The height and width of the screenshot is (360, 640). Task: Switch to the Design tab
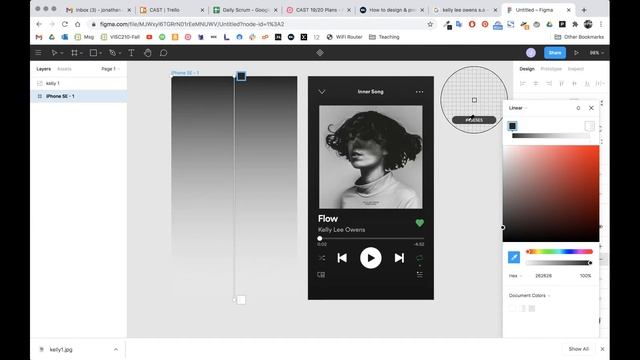(x=527, y=69)
